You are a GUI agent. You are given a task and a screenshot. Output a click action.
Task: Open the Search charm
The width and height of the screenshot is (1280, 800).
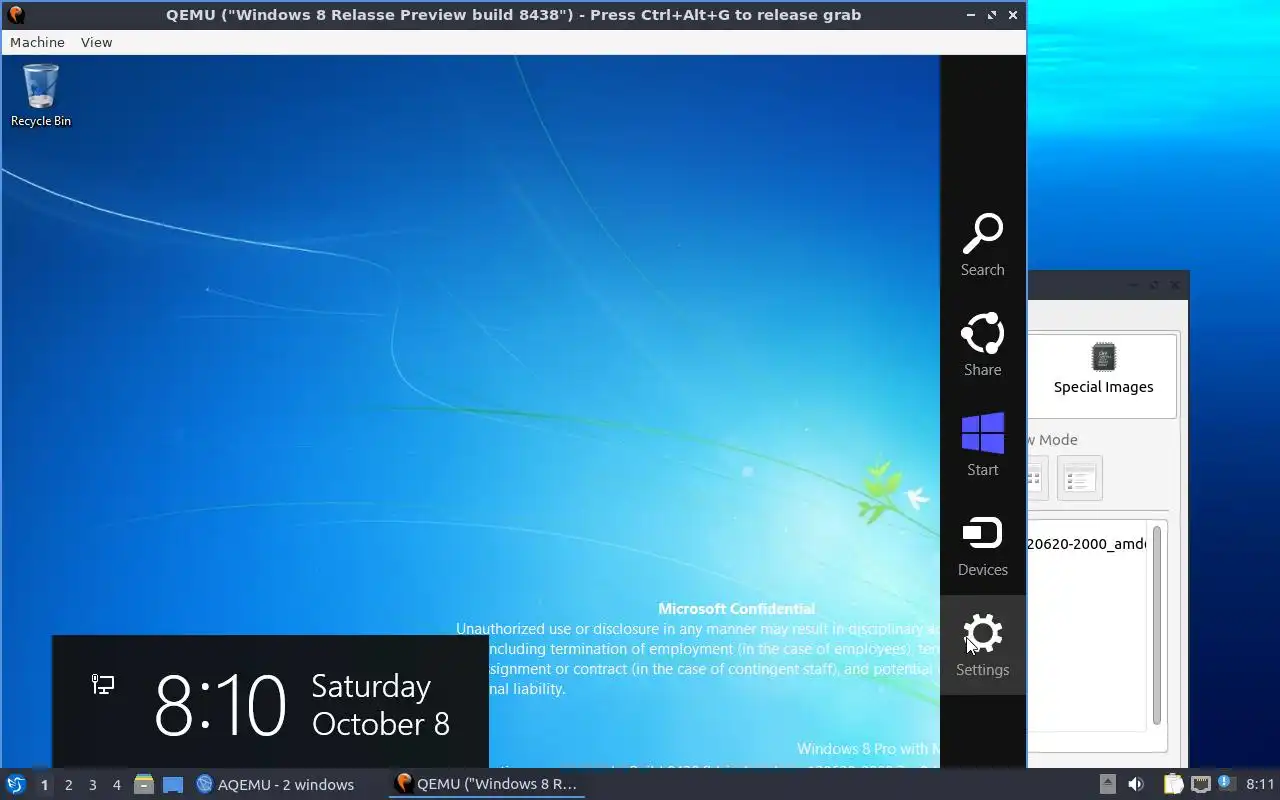(983, 245)
